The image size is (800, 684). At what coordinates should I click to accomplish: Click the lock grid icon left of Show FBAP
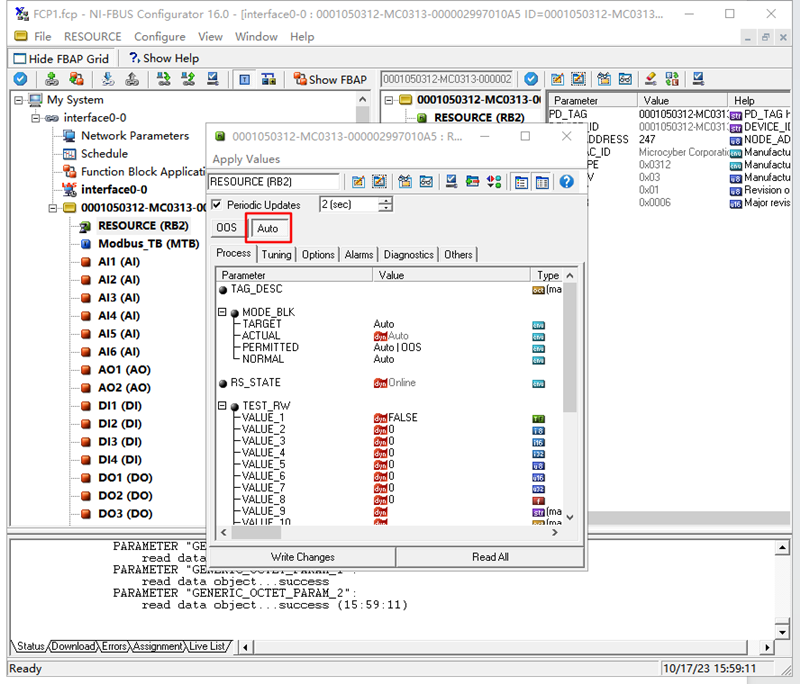(x=268, y=80)
